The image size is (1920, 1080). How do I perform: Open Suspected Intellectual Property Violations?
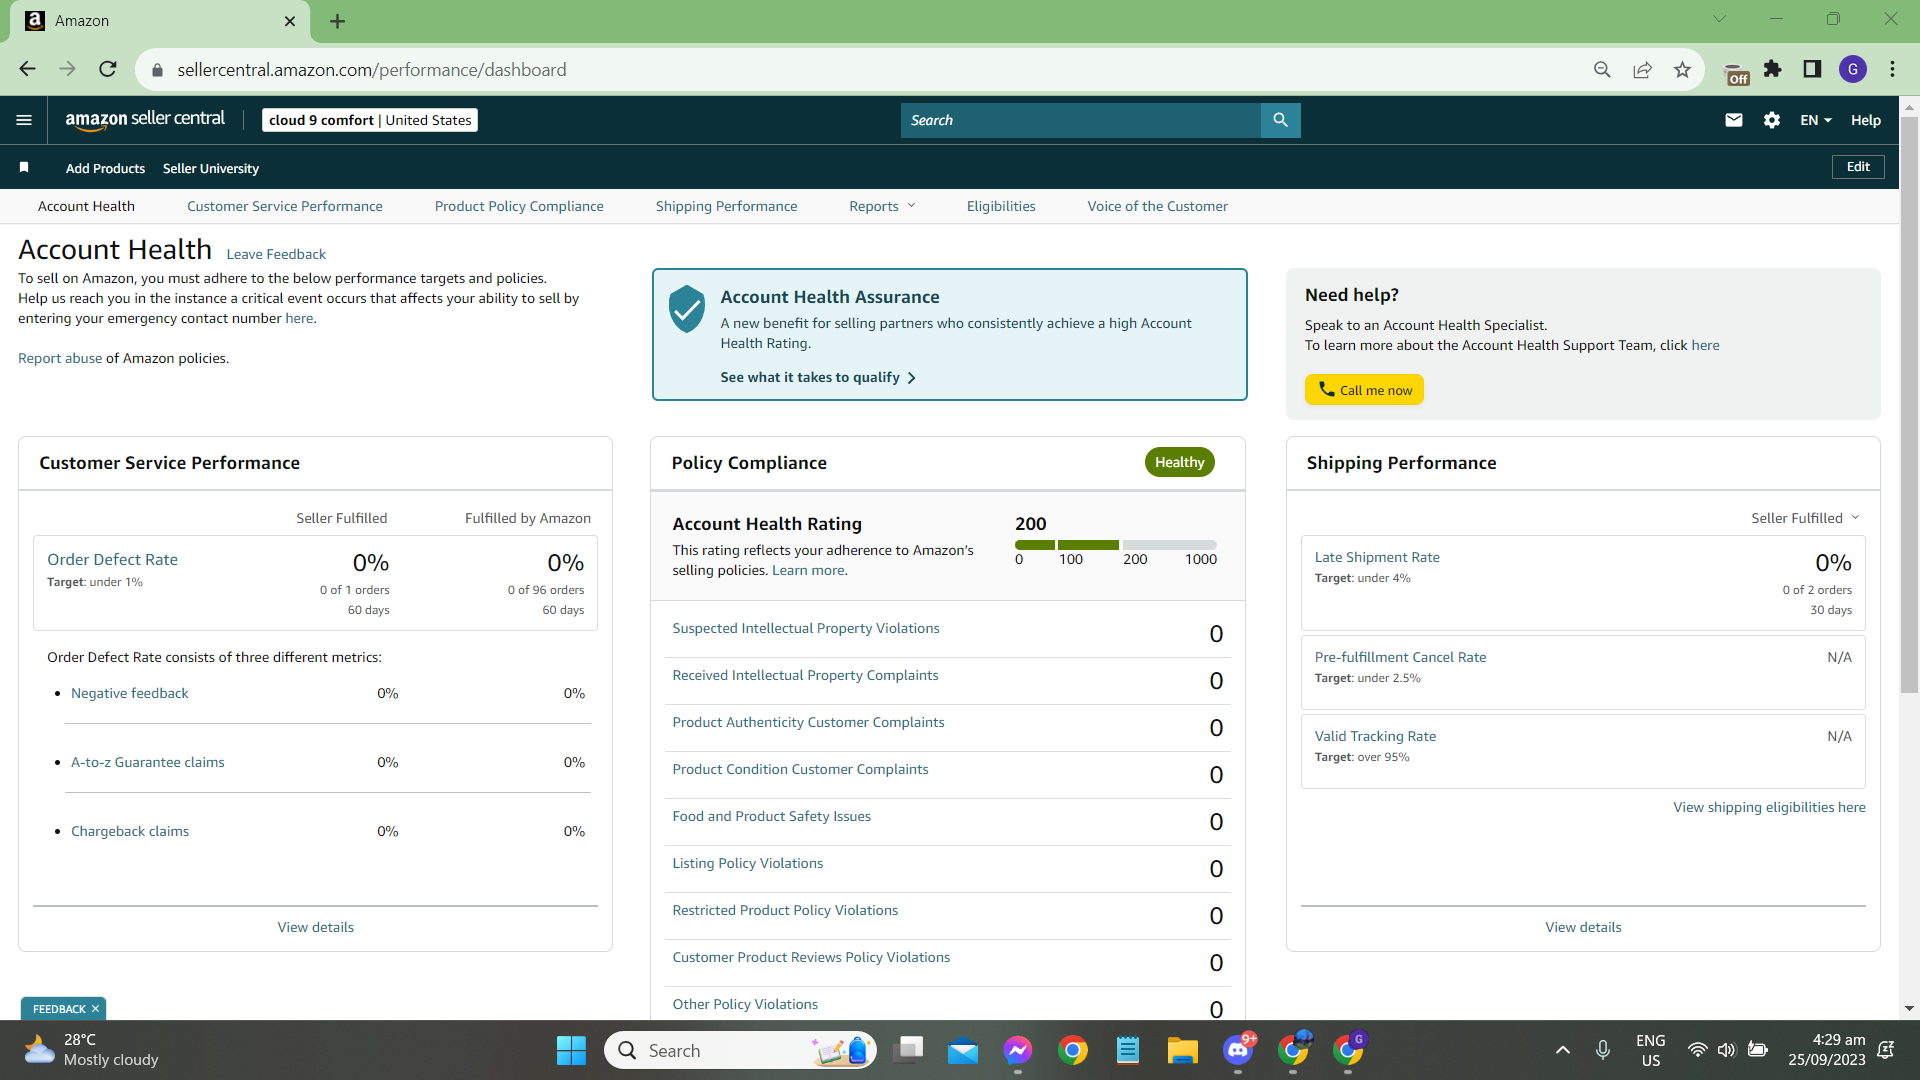806,628
